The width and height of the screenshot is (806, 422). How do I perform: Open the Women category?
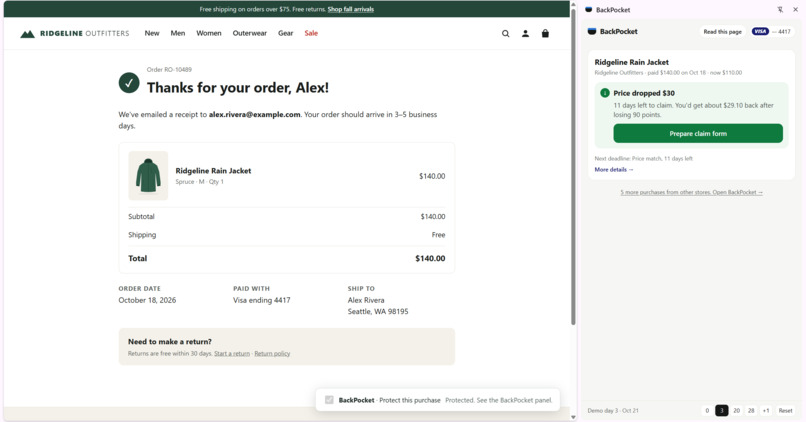[x=209, y=33]
